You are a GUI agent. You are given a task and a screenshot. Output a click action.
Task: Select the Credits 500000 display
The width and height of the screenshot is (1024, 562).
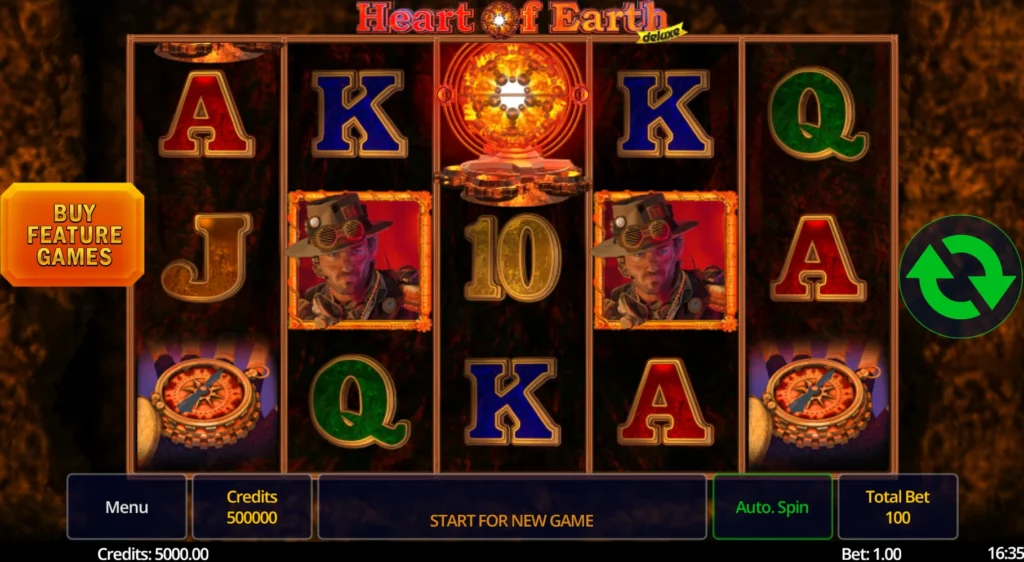tap(251, 507)
